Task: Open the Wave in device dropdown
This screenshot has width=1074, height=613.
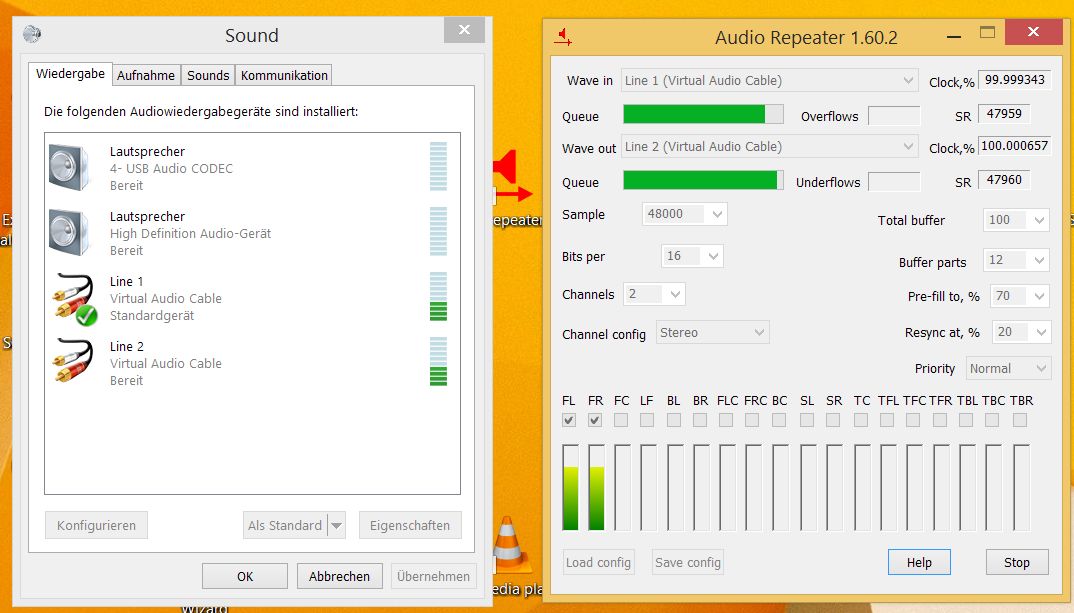Action: [769, 81]
